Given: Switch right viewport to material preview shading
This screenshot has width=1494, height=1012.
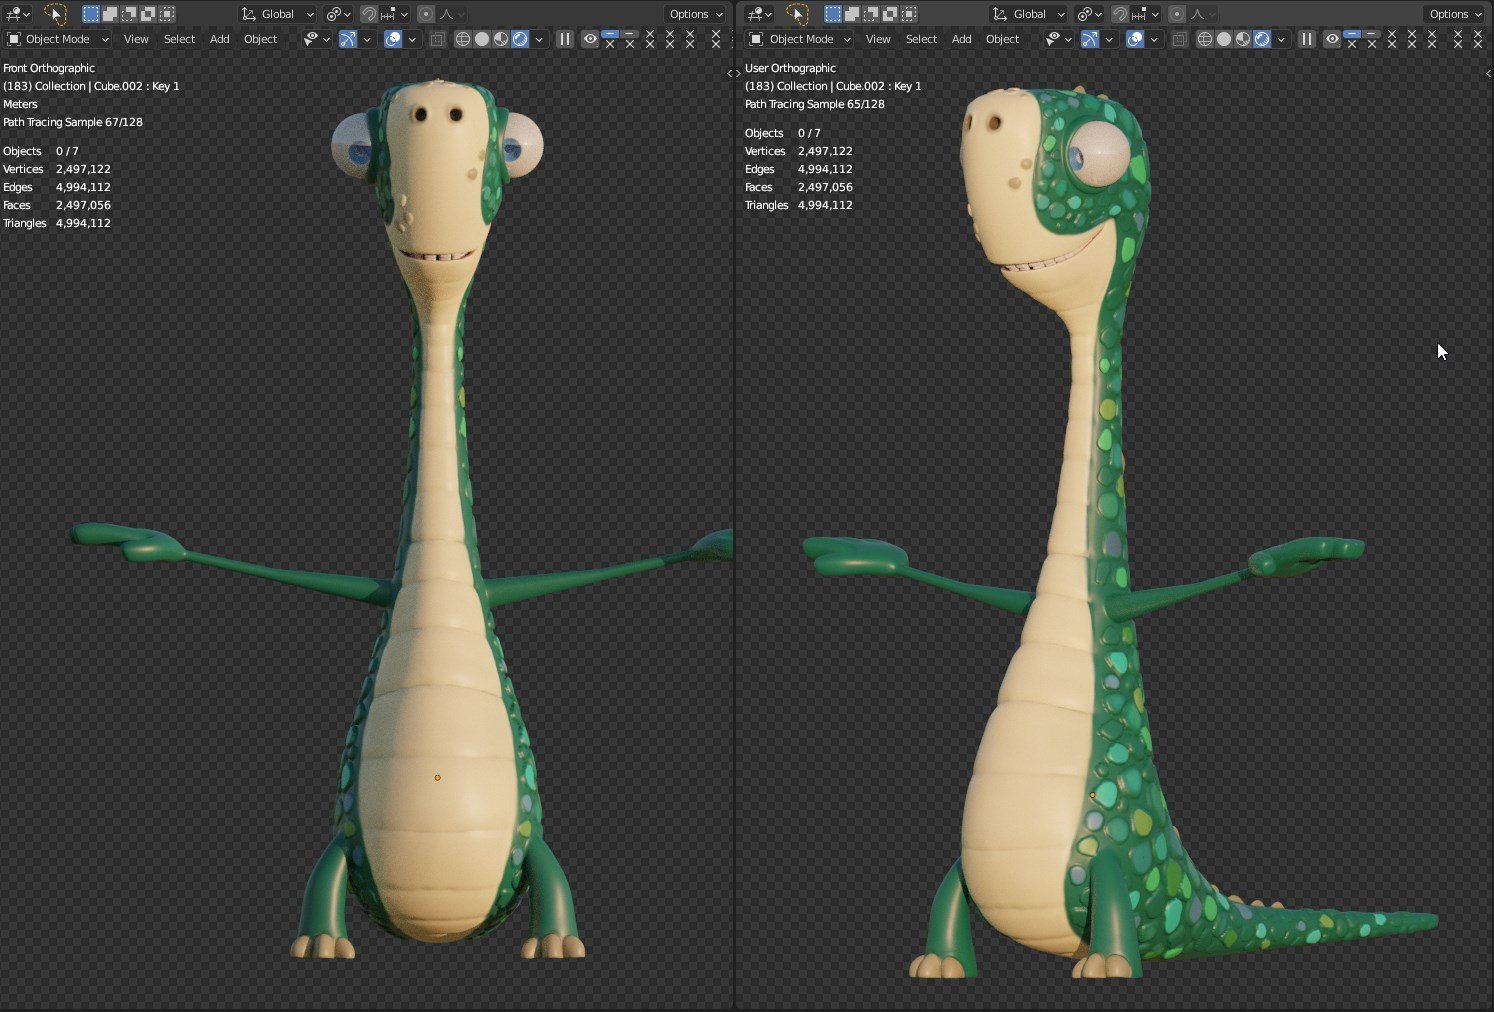Looking at the screenshot, I should (x=1243, y=39).
